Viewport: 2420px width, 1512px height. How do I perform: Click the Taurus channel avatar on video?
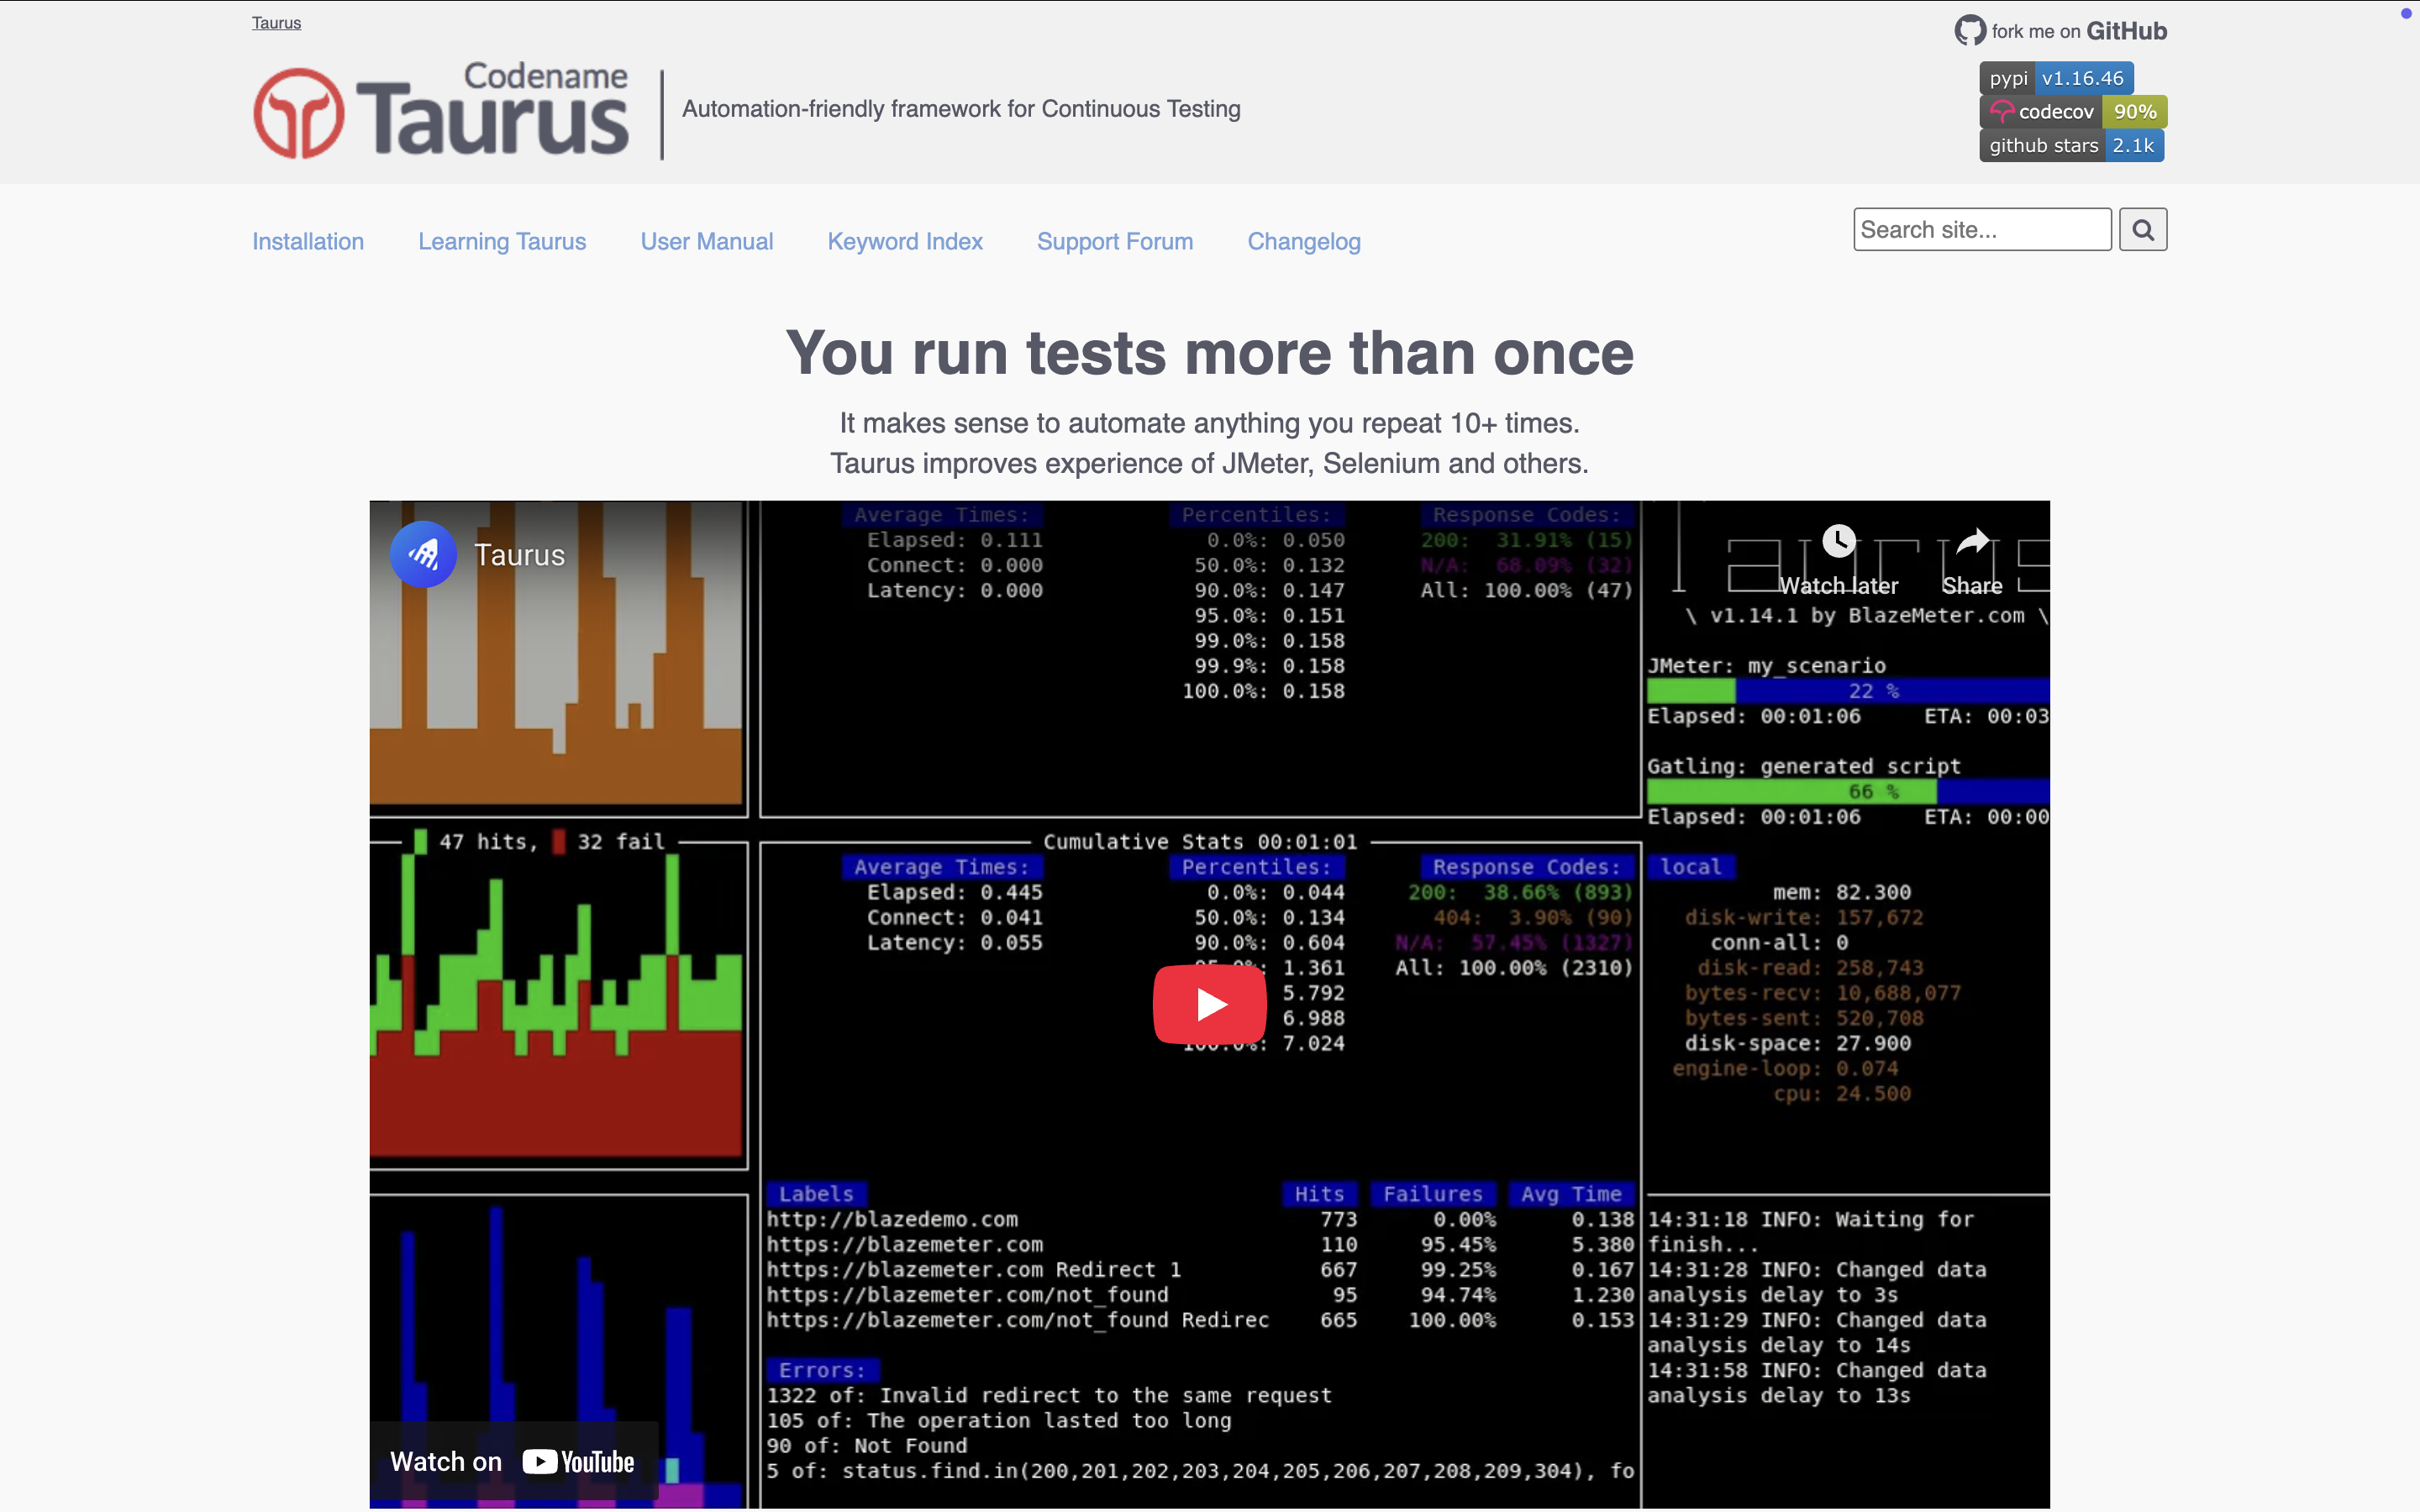423,553
